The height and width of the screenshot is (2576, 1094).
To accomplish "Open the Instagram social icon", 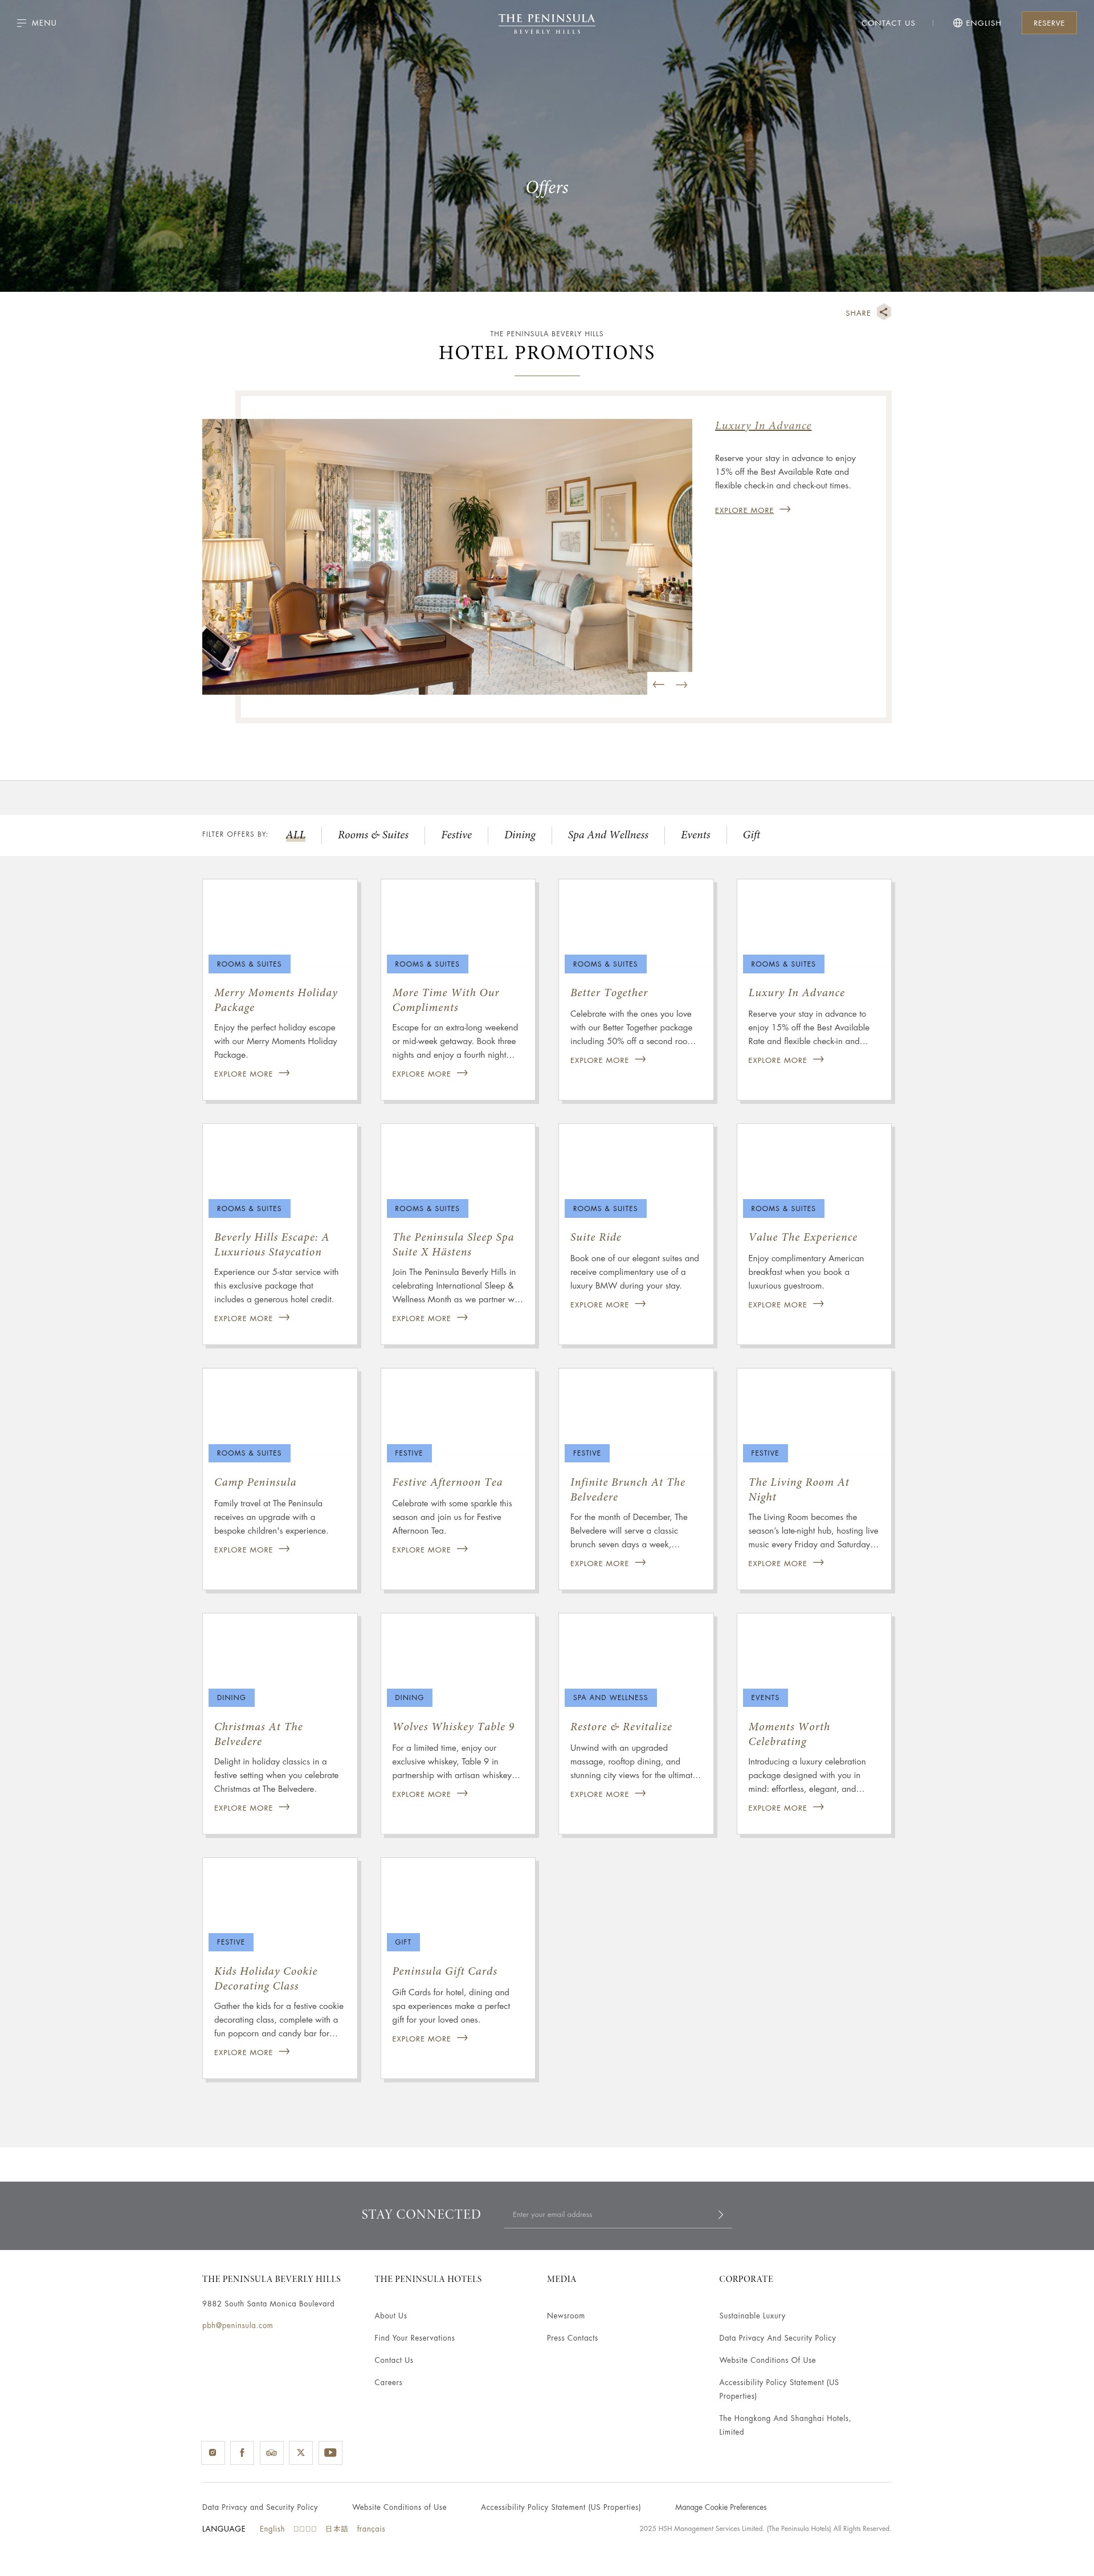I will (212, 2452).
